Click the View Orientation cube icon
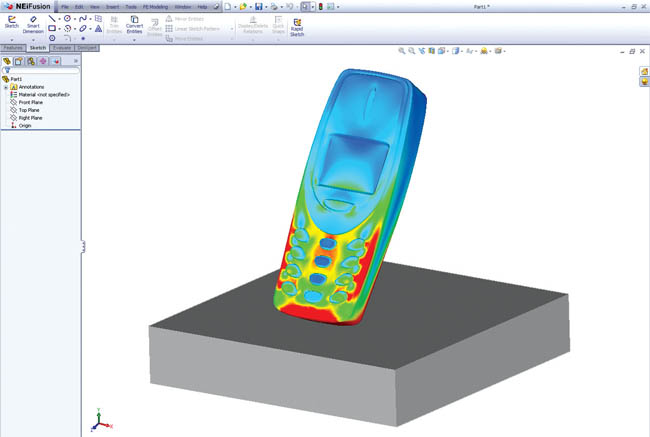This screenshot has width=650, height=437. [441, 51]
